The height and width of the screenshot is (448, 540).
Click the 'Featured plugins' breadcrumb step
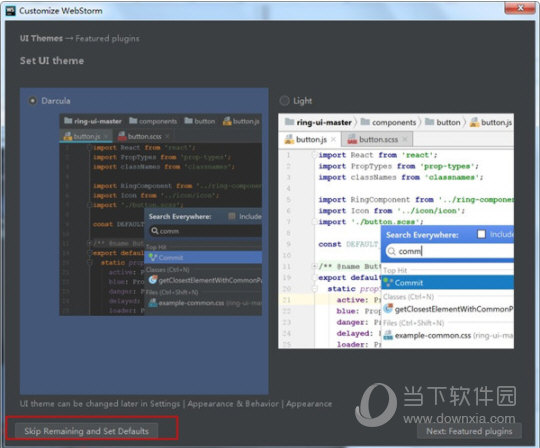pos(107,39)
